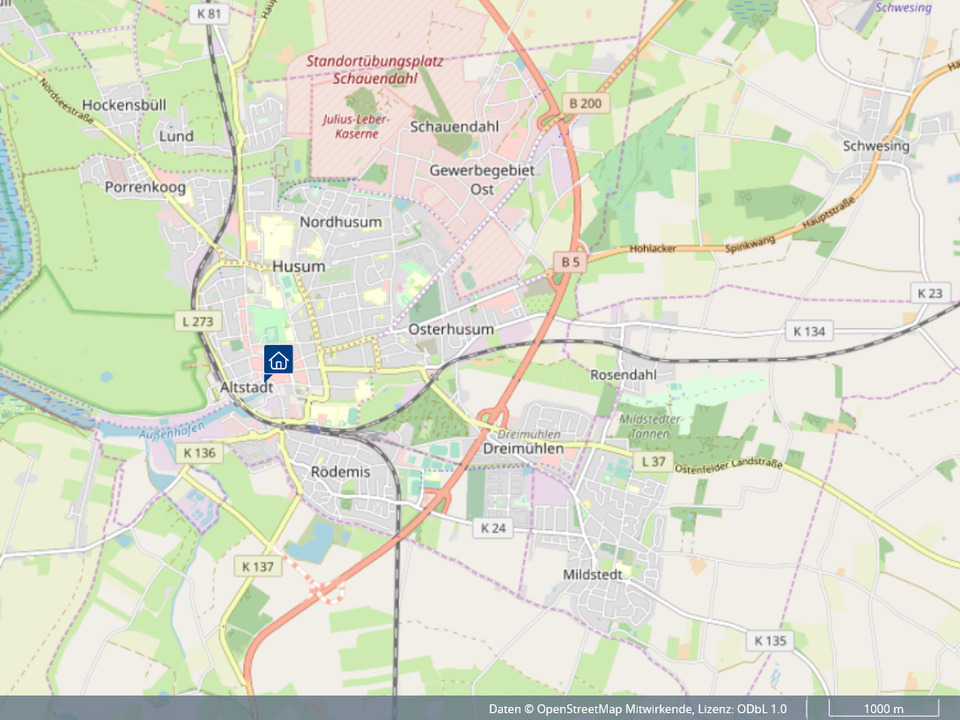
Task: Click the L 273 road shield
Action: [198, 321]
